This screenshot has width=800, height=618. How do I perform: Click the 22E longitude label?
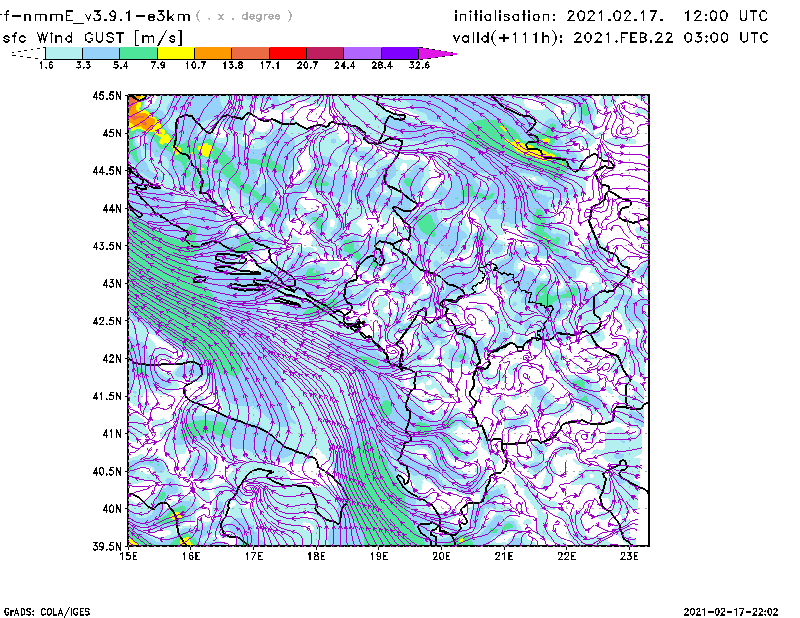pos(566,556)
